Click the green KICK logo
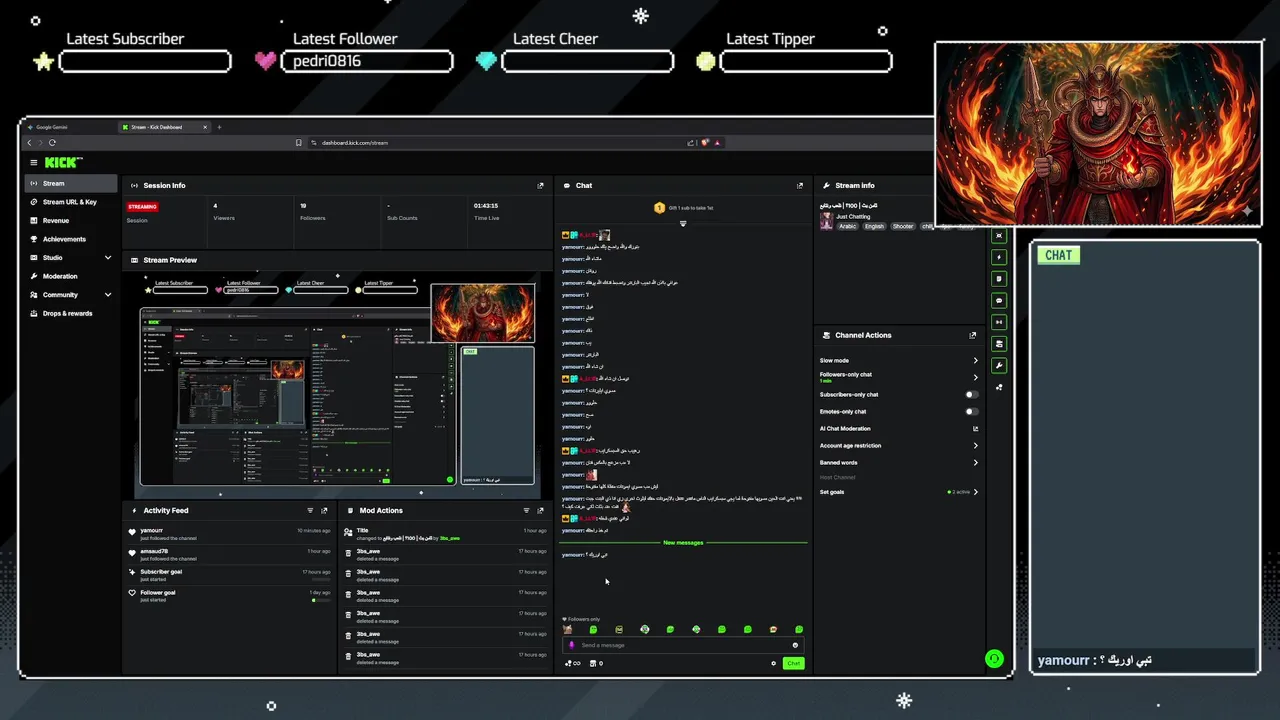This screenshot has height=720, width=1280. pyautogui.click(x=63, y=162)
